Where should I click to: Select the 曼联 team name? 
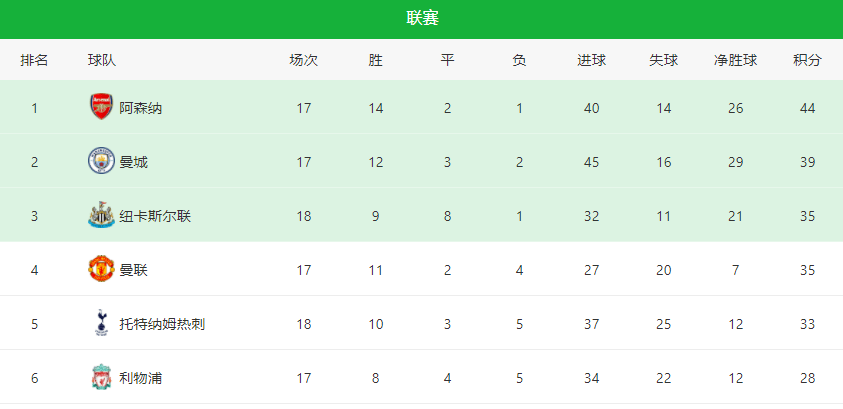[x=134, y=270]
